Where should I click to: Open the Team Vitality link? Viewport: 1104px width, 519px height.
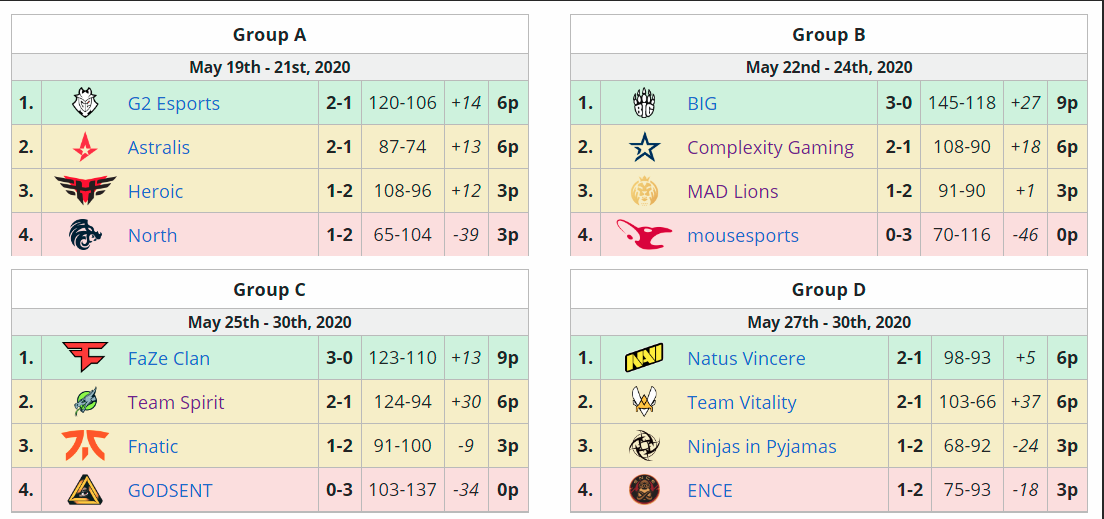tap(741, 403)
